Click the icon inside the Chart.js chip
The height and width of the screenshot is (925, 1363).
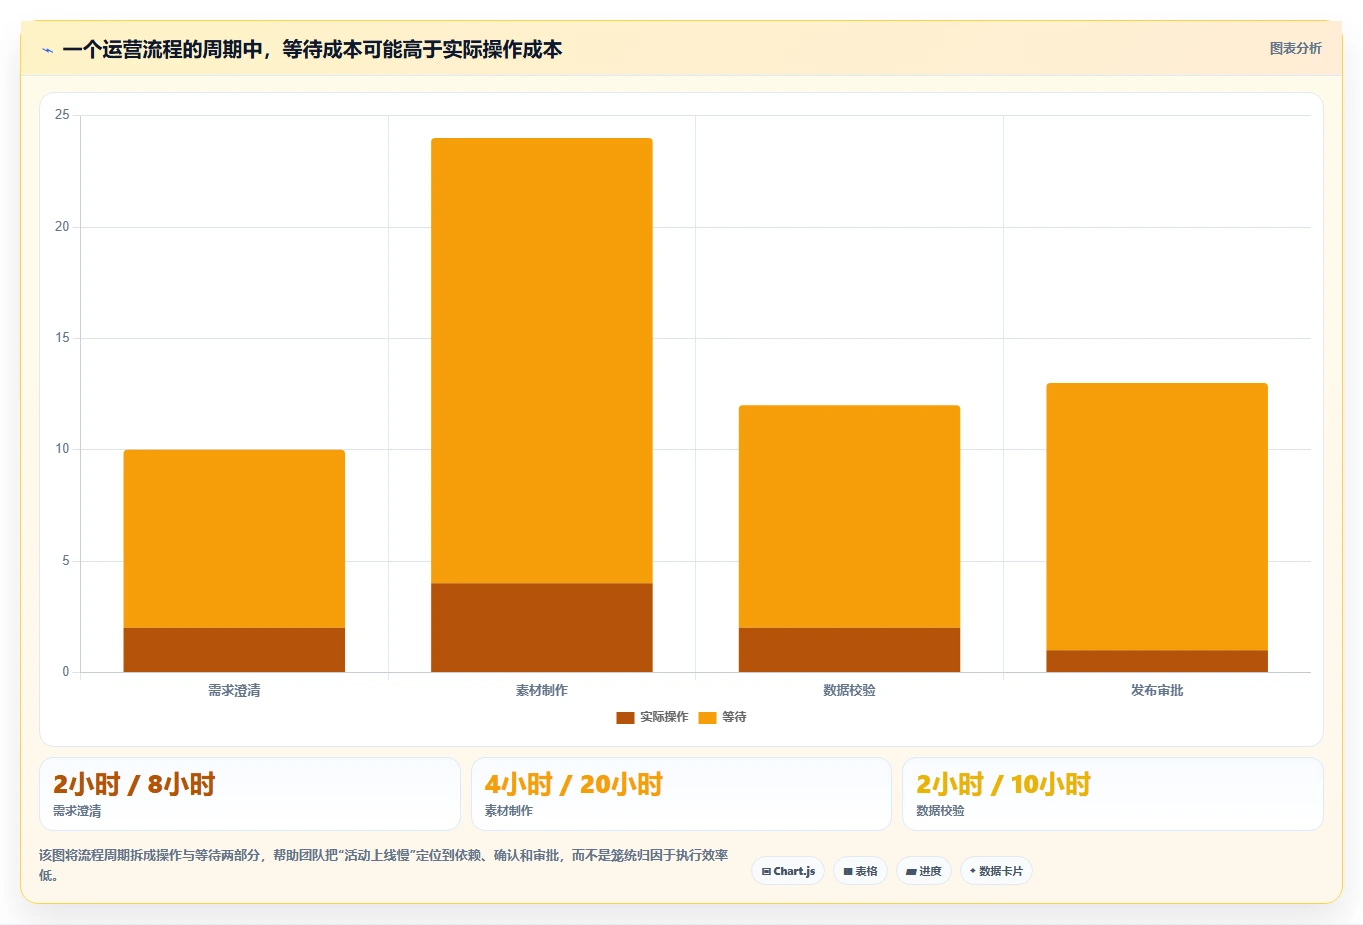point(766,871)
